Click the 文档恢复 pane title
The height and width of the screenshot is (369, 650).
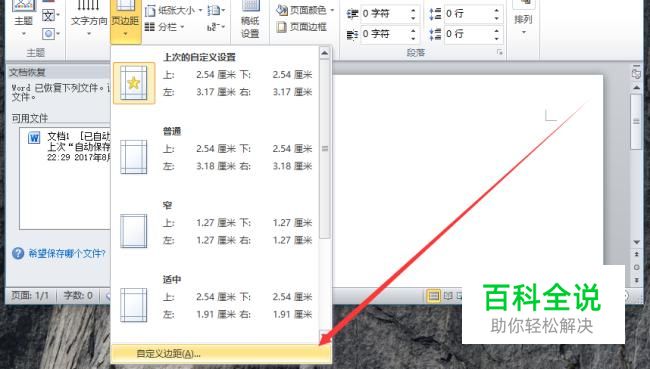27,72
